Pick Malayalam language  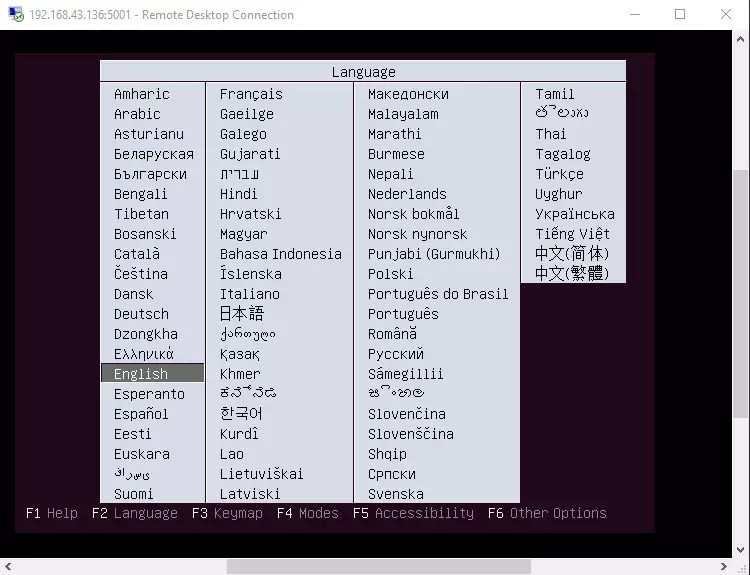click(x=403, y=114)
